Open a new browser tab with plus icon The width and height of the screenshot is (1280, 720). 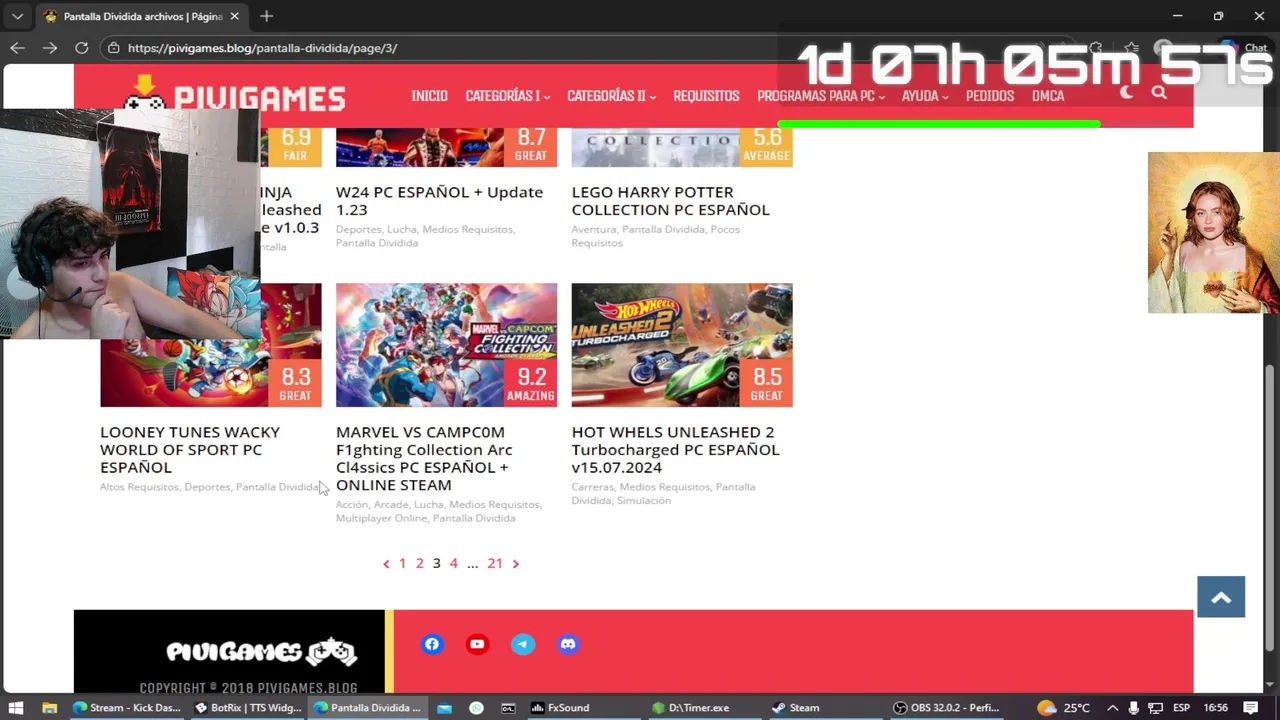(266, 16)
